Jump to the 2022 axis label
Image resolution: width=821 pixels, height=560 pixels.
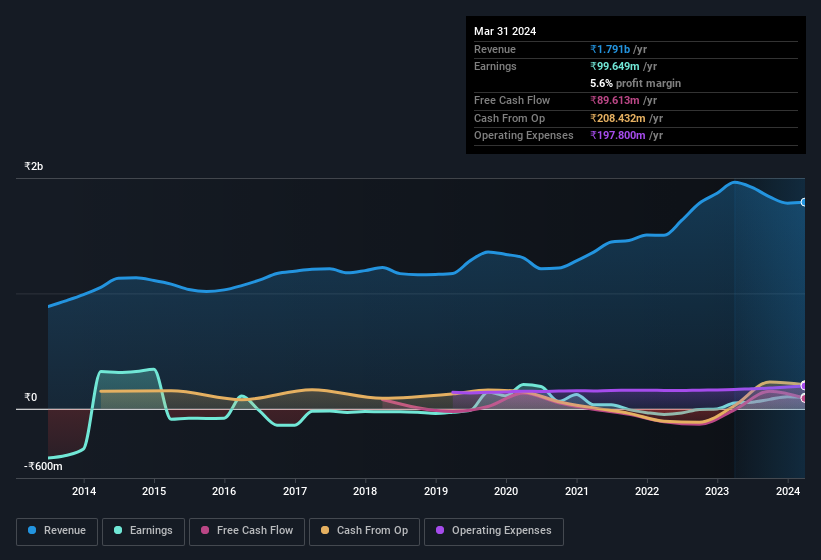tap(647, 491)
